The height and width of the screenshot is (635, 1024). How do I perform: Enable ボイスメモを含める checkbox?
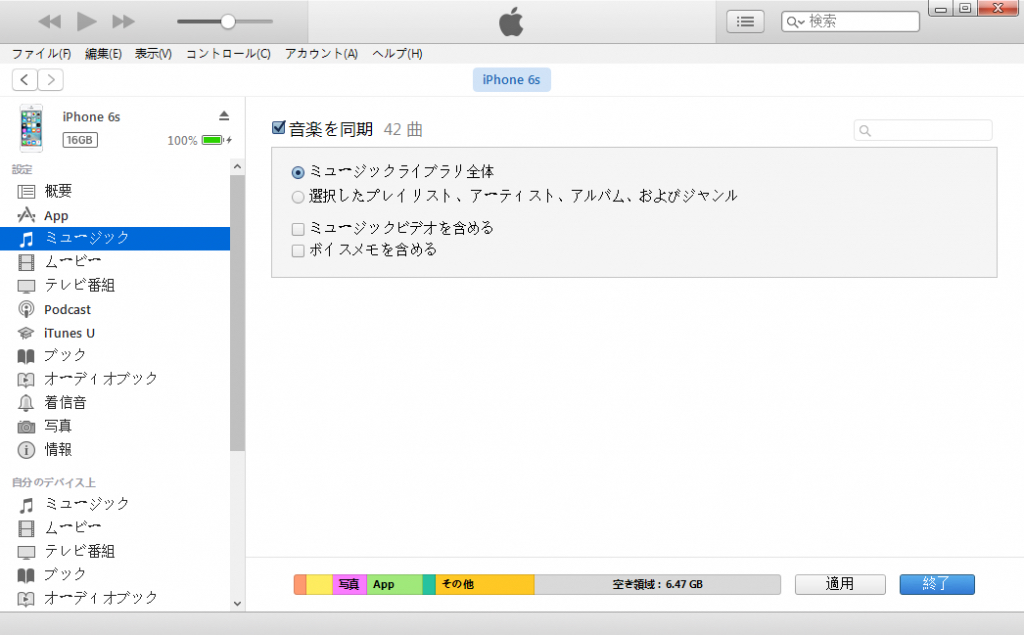coord(298,251)
